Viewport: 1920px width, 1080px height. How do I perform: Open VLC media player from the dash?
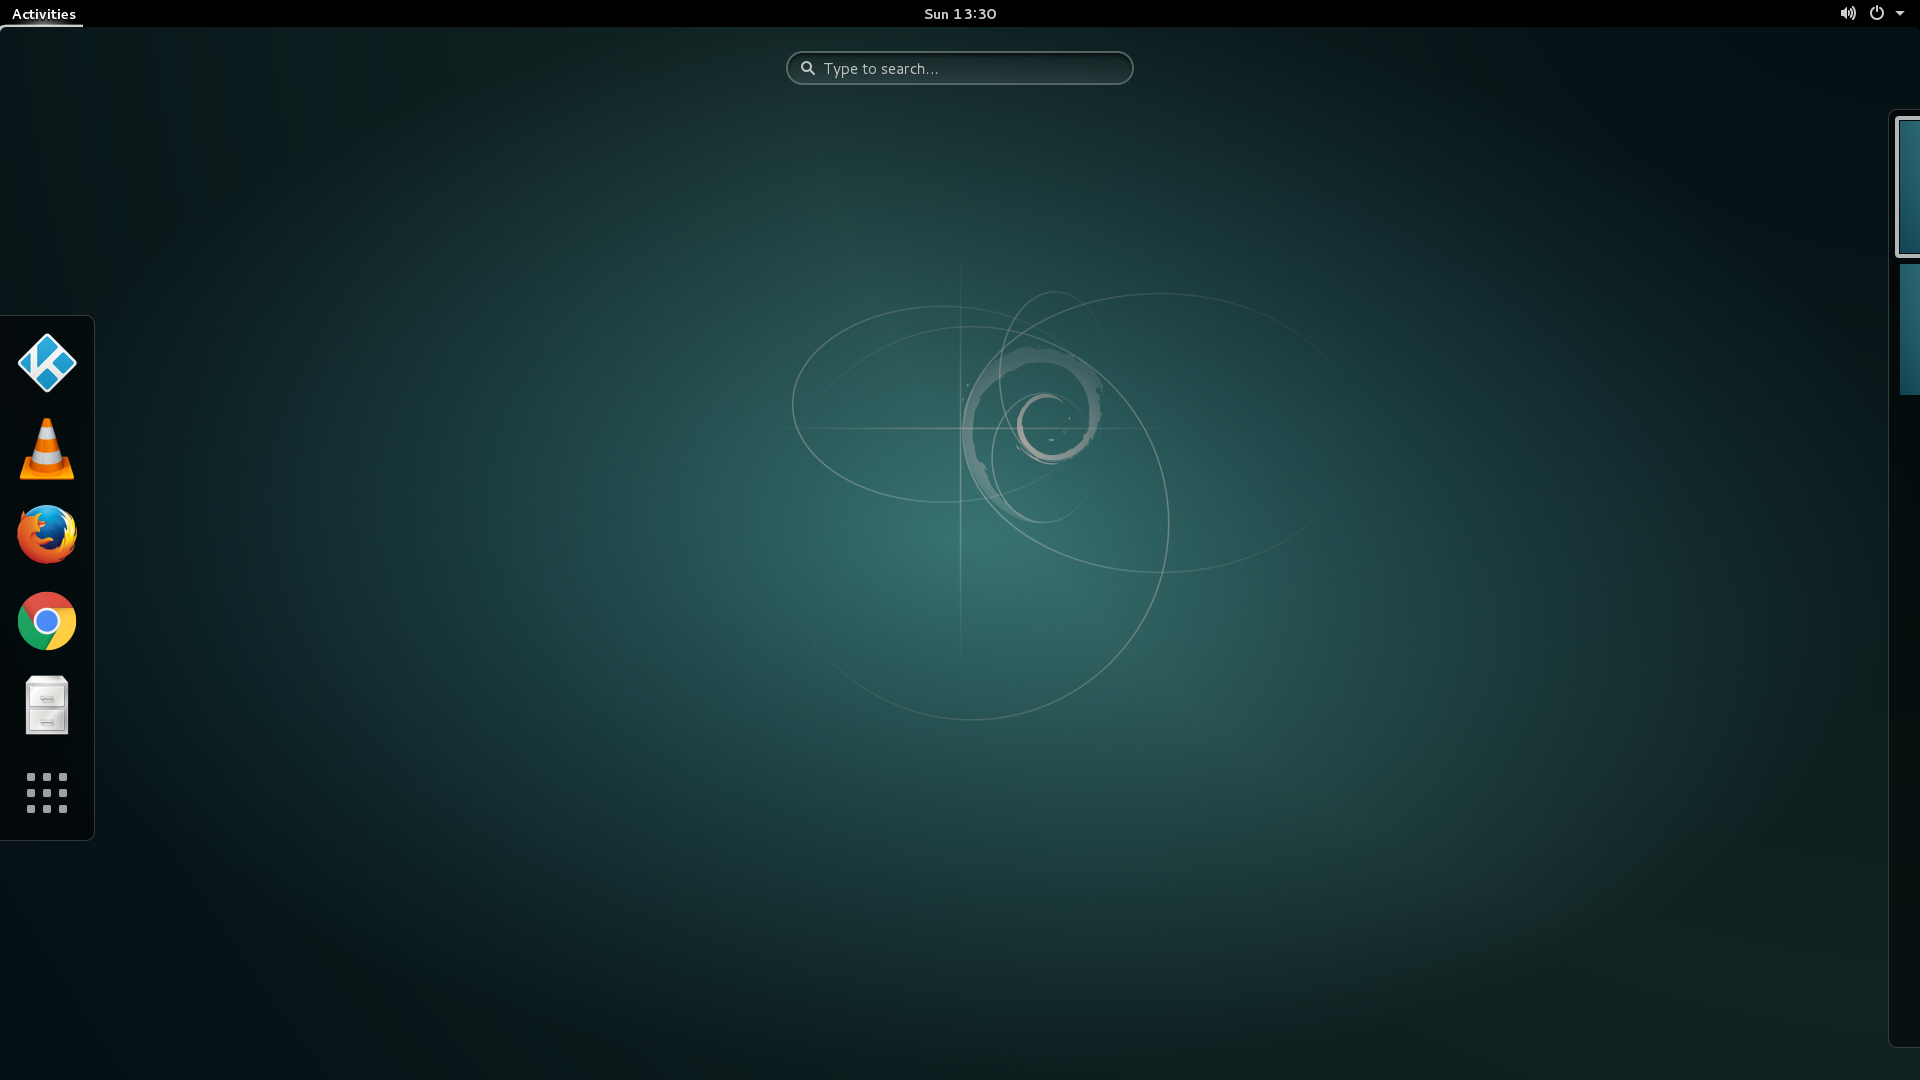47,449
